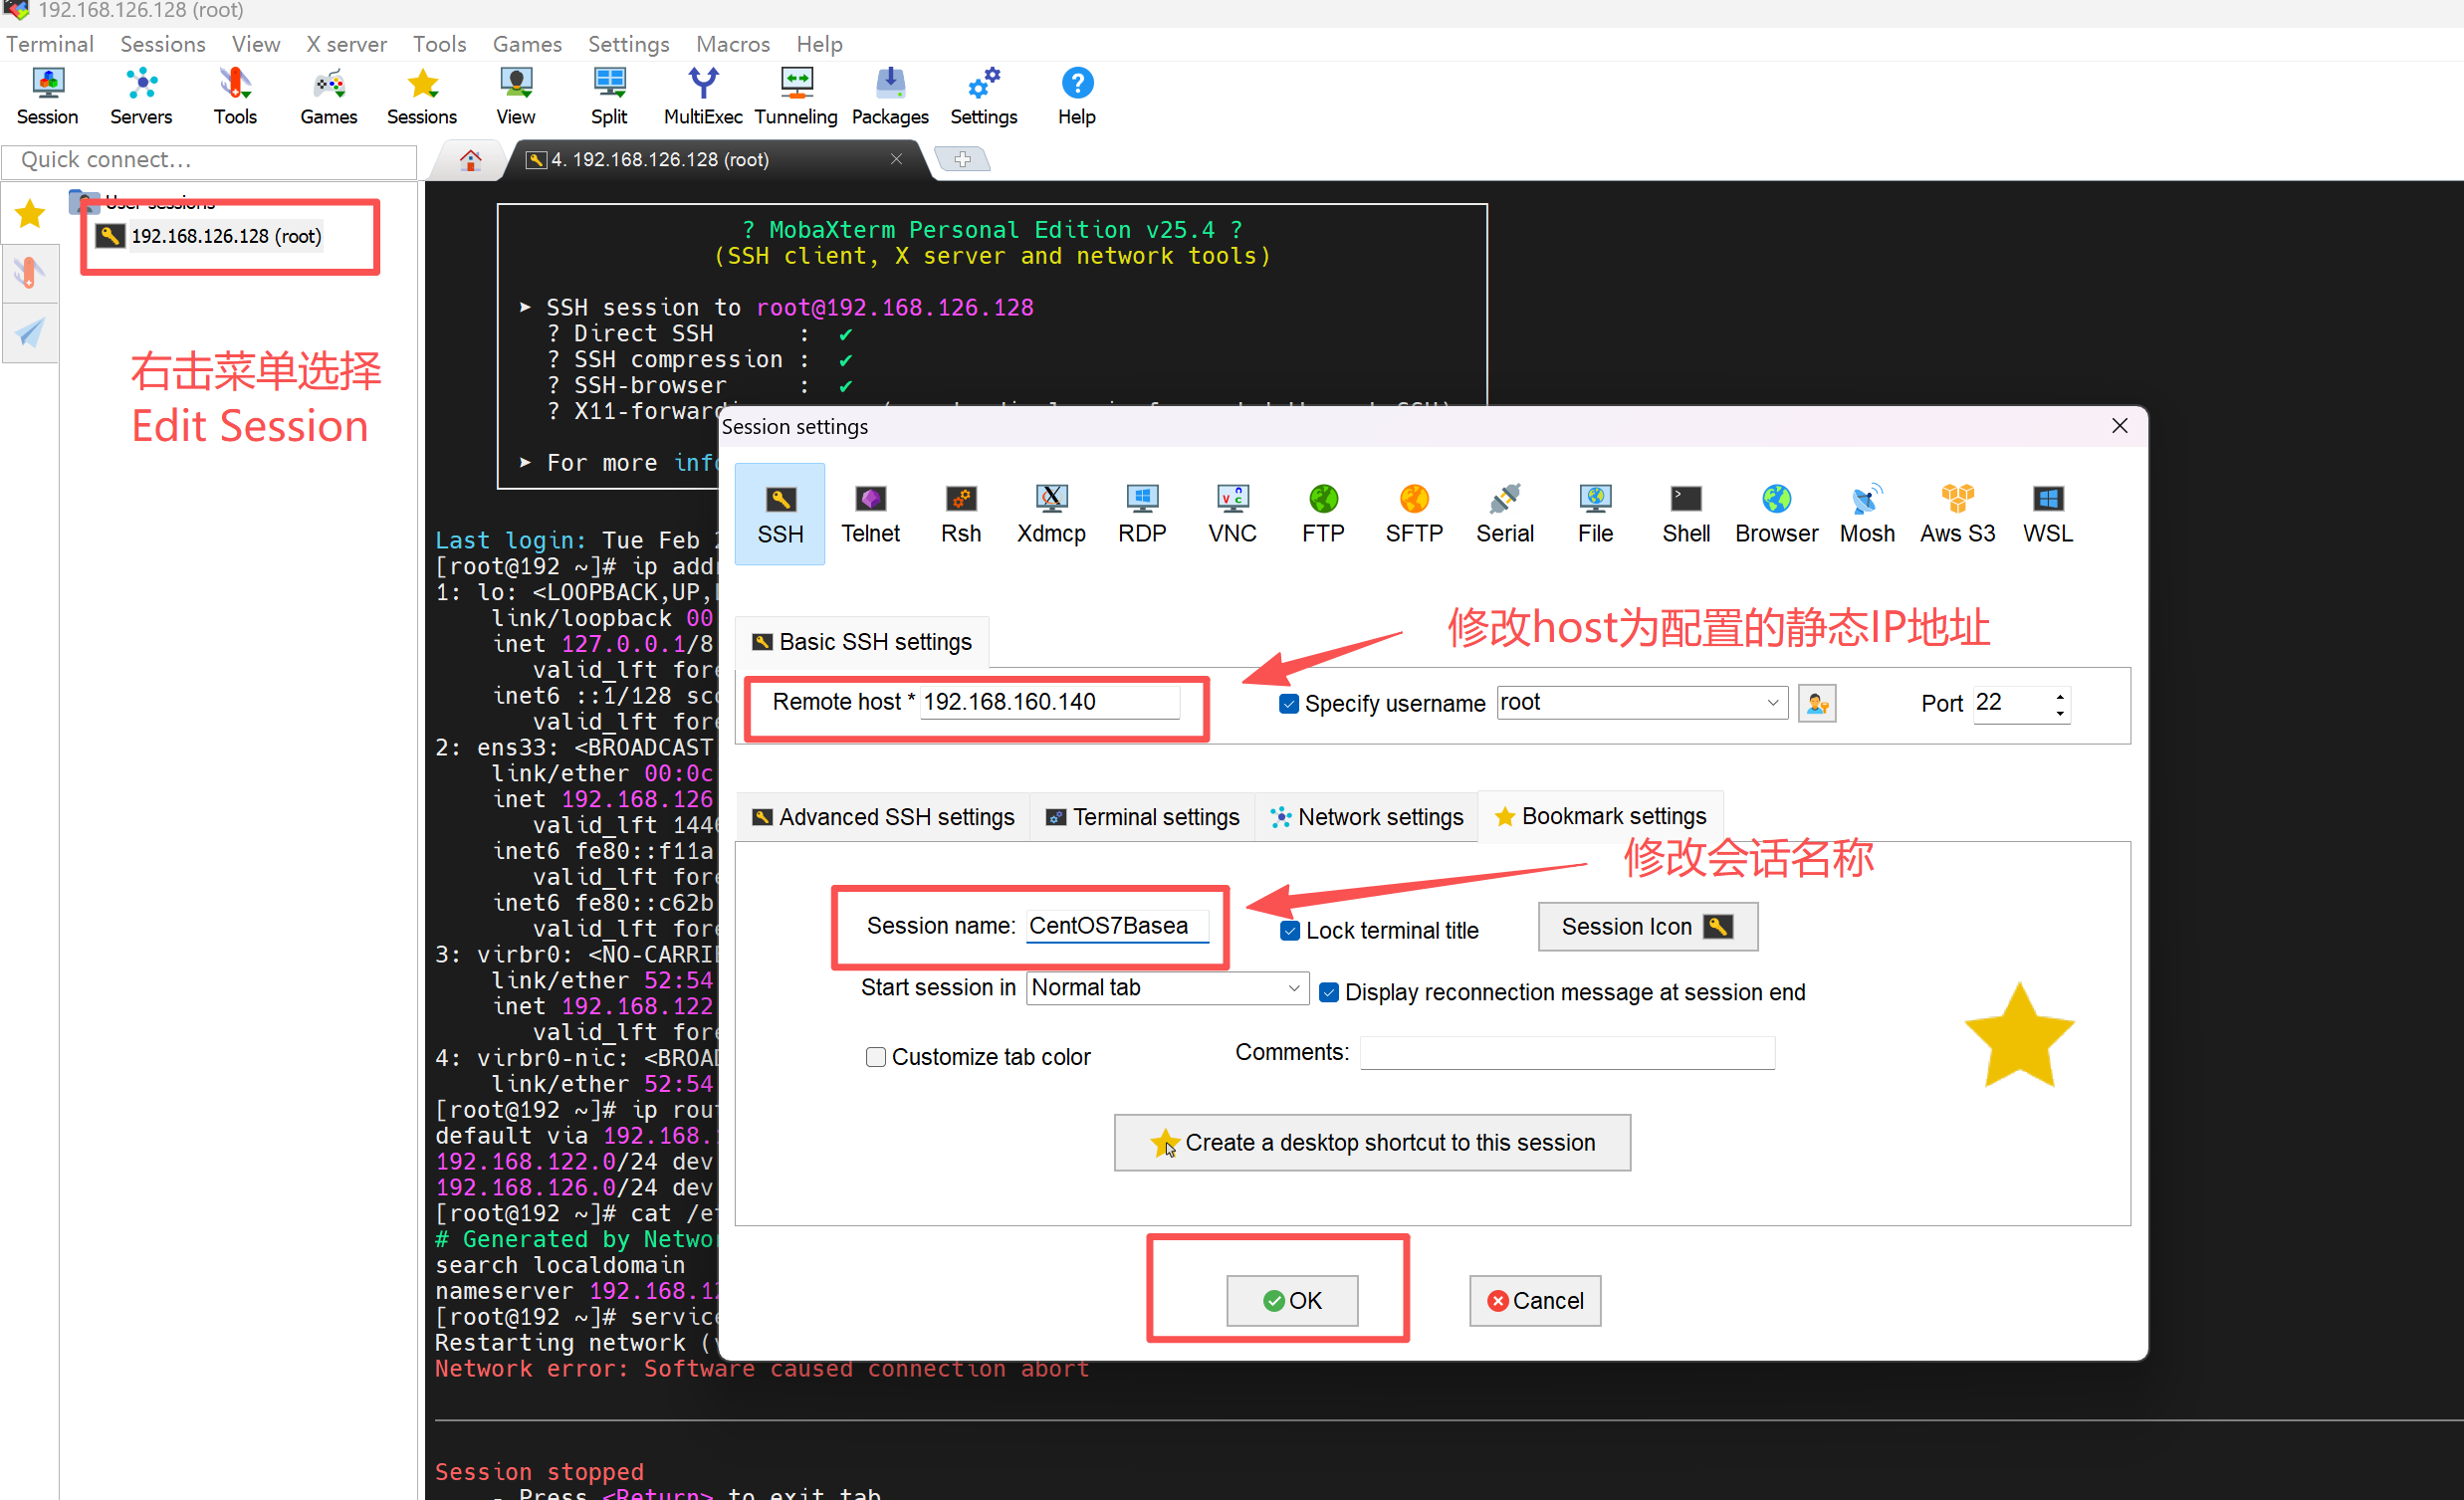Click the Comments input field
This screenshot has height=1500, width=2464.
pos(1567,1053)
